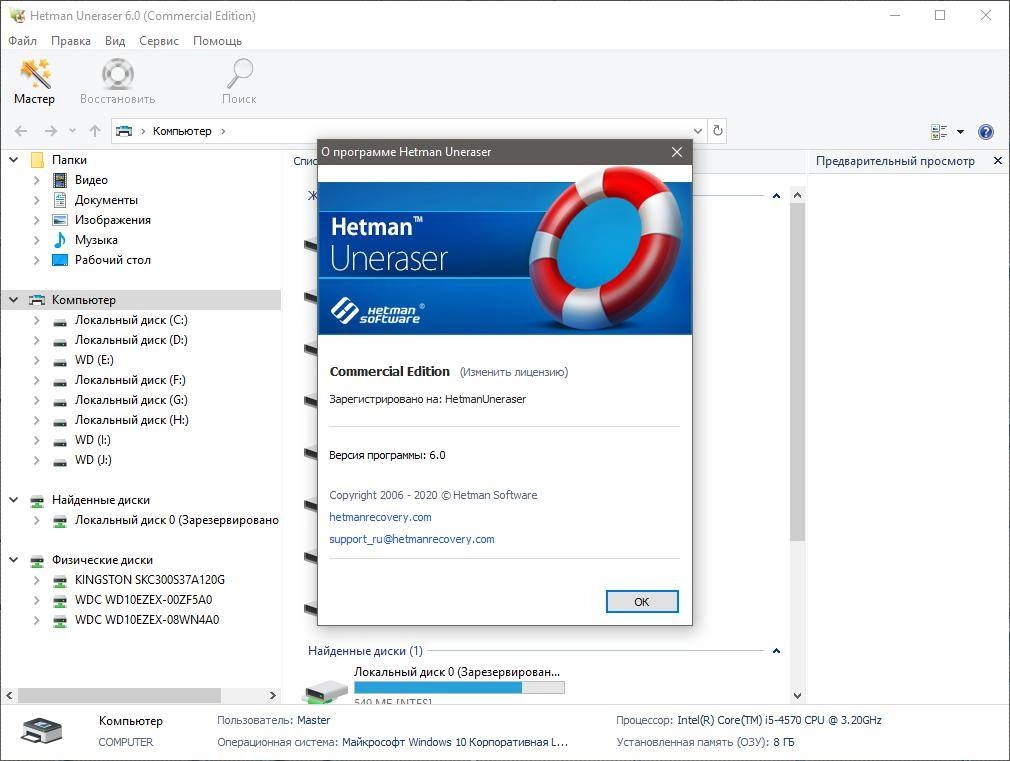Screen dimensions: 1010x761
Task: Go forward with the right arrow
Action: tap(51, 131)
